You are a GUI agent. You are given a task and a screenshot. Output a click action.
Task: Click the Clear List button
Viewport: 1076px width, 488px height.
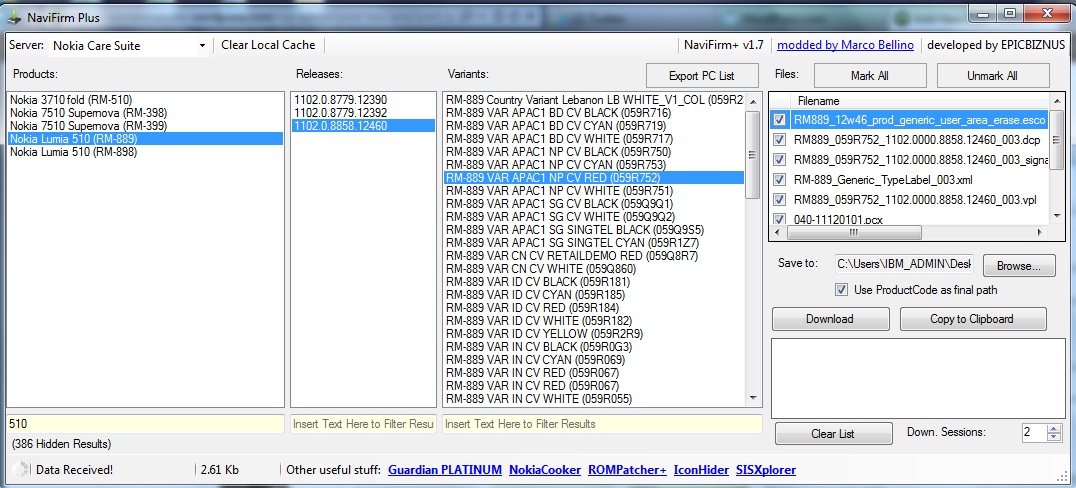[x=833, y=434]
